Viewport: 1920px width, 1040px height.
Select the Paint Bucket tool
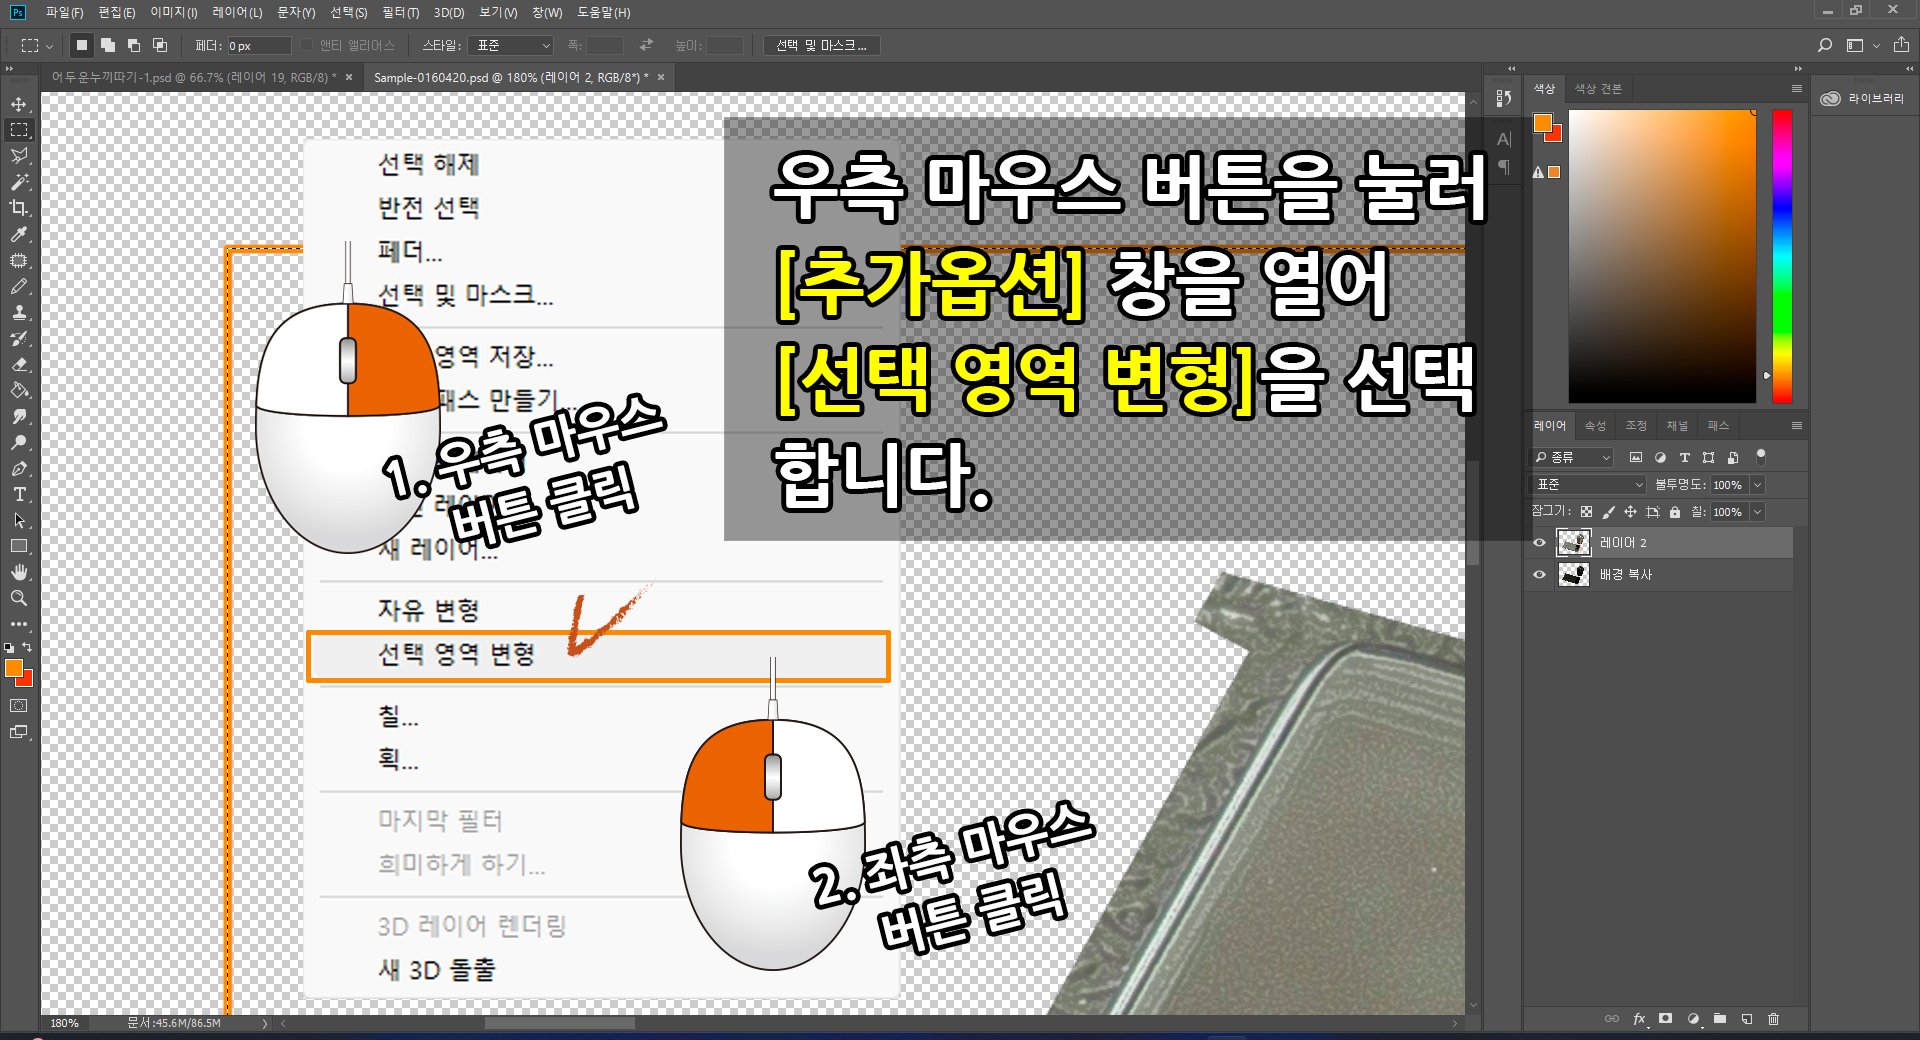19,390
